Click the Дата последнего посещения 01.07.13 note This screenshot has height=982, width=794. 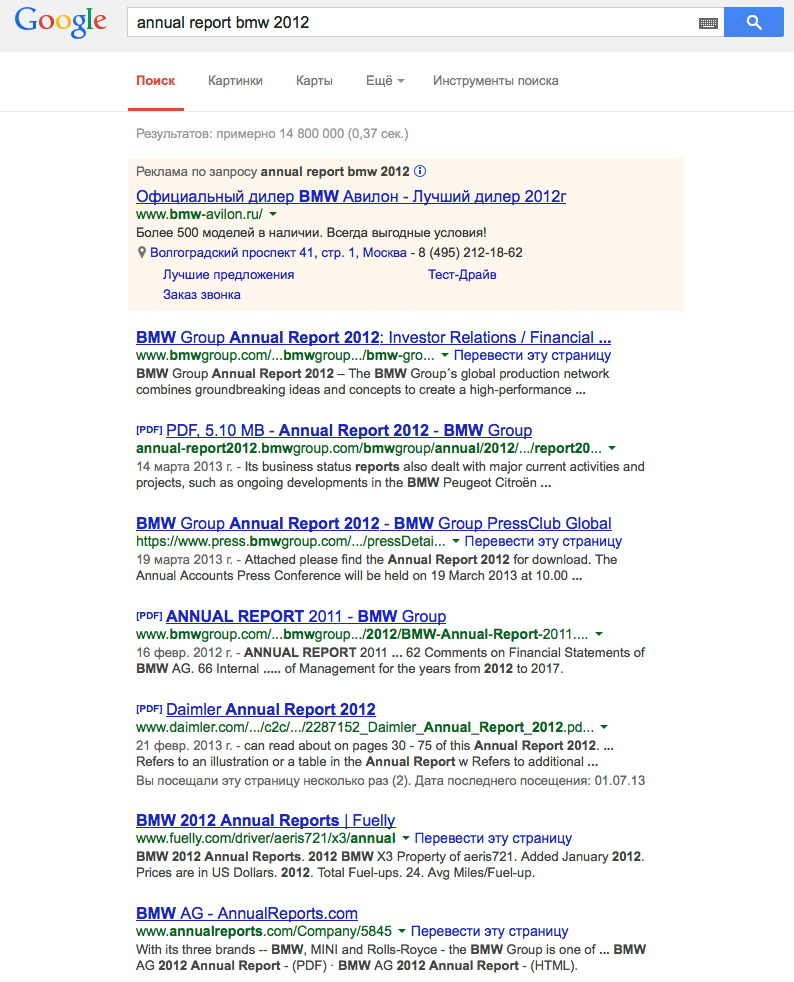[530, 781]
